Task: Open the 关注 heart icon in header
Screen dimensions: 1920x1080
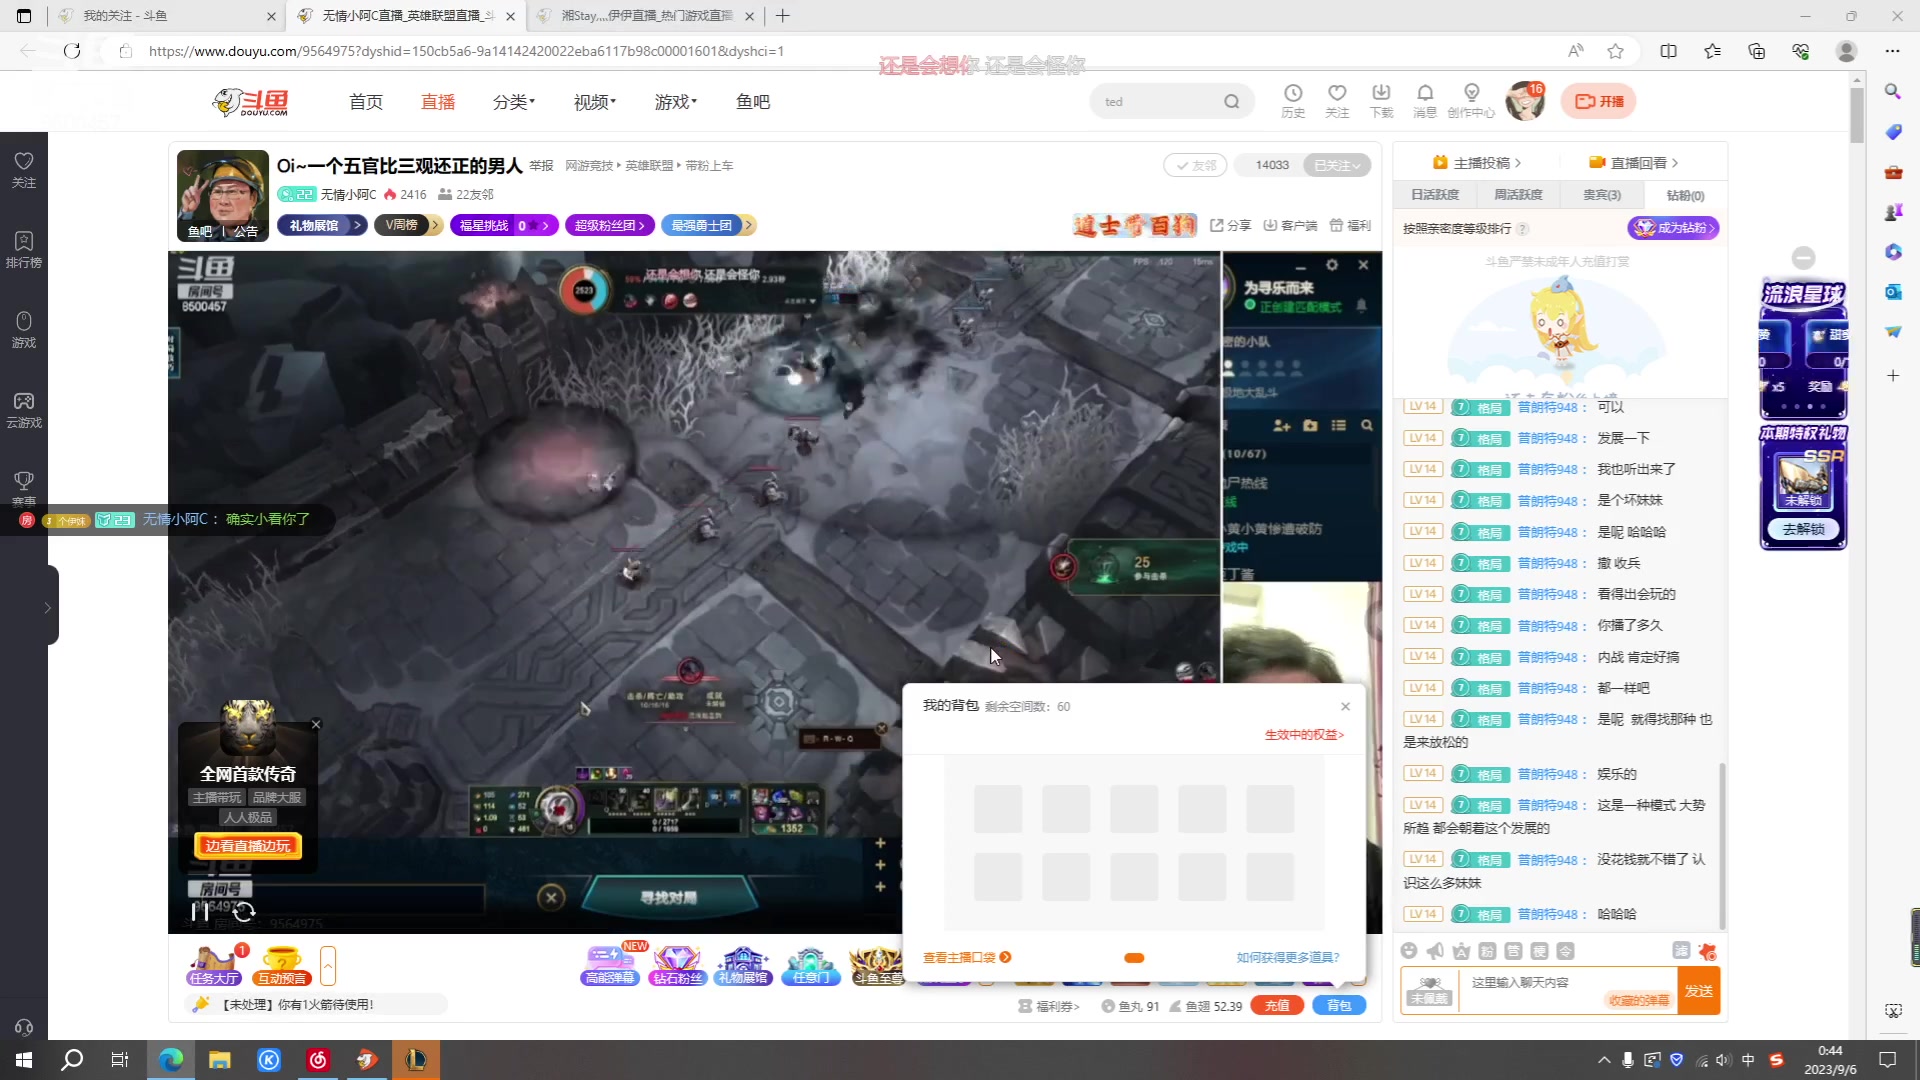Action: tap(1337, 100)
